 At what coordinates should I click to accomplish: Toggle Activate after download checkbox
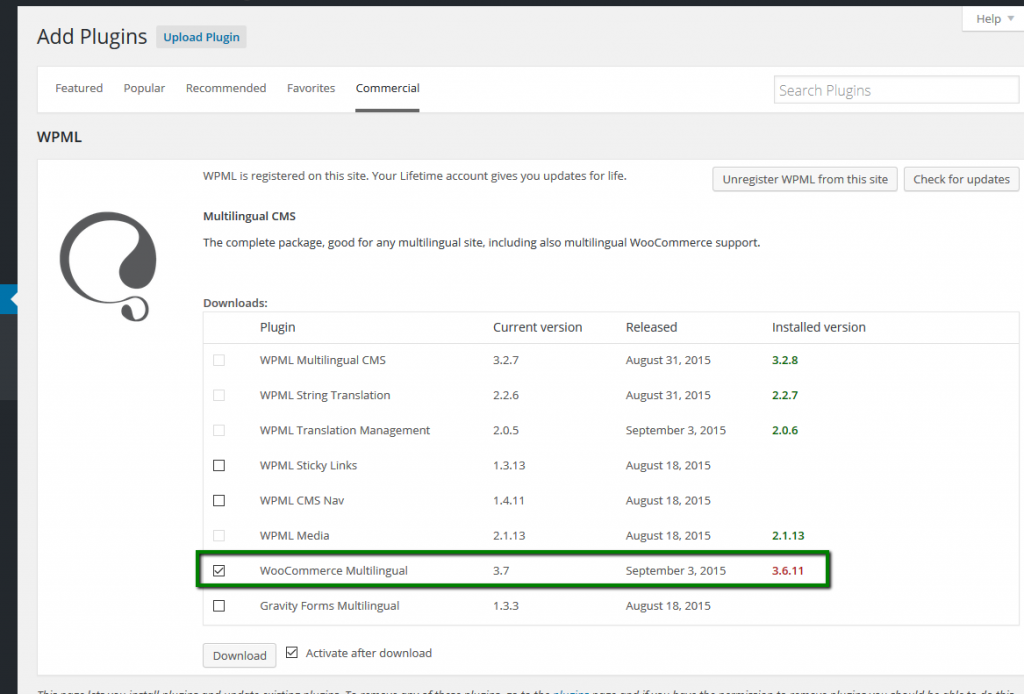[x=292, y=652]
